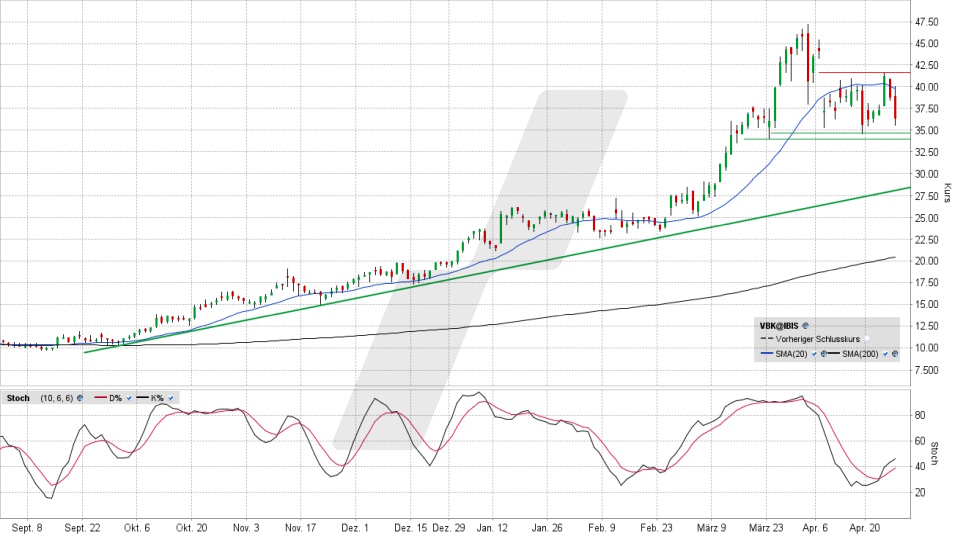Click the SMA(20) legend label
The image size is (960, 540).
click(x=791, y=354)
